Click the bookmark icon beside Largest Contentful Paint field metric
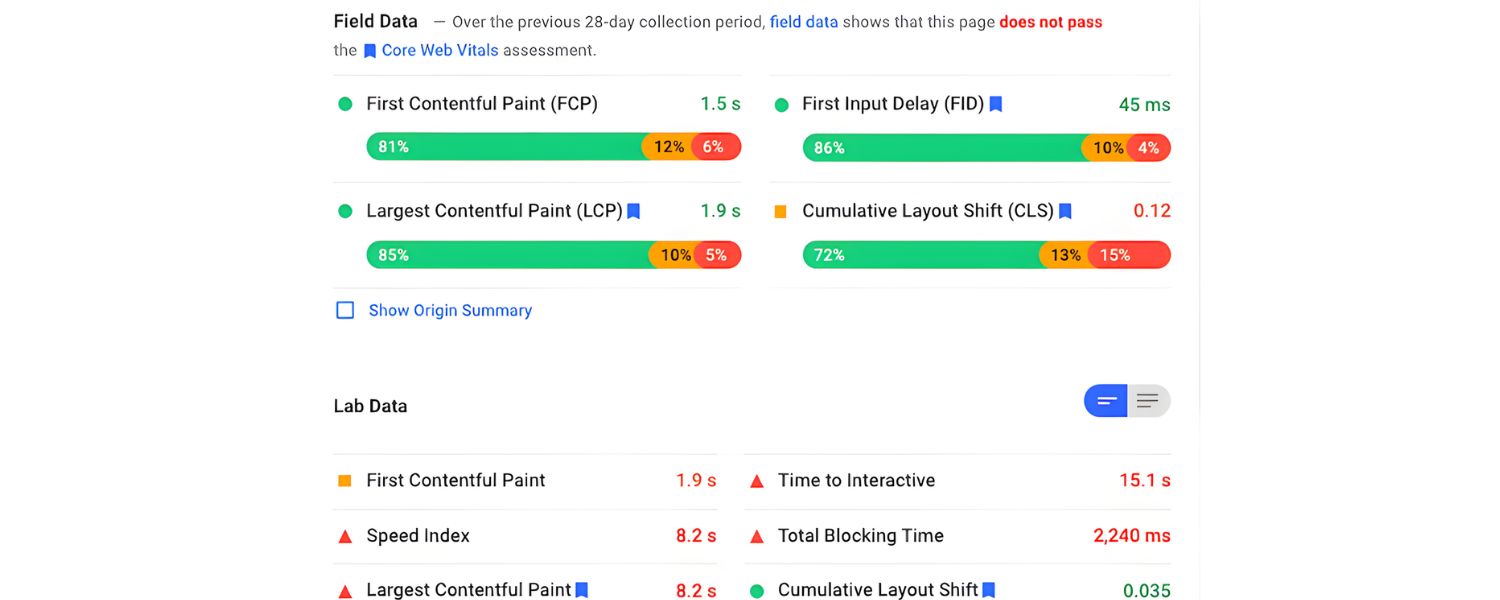This screenshot has height=600, width=1500. pos(633,211)
